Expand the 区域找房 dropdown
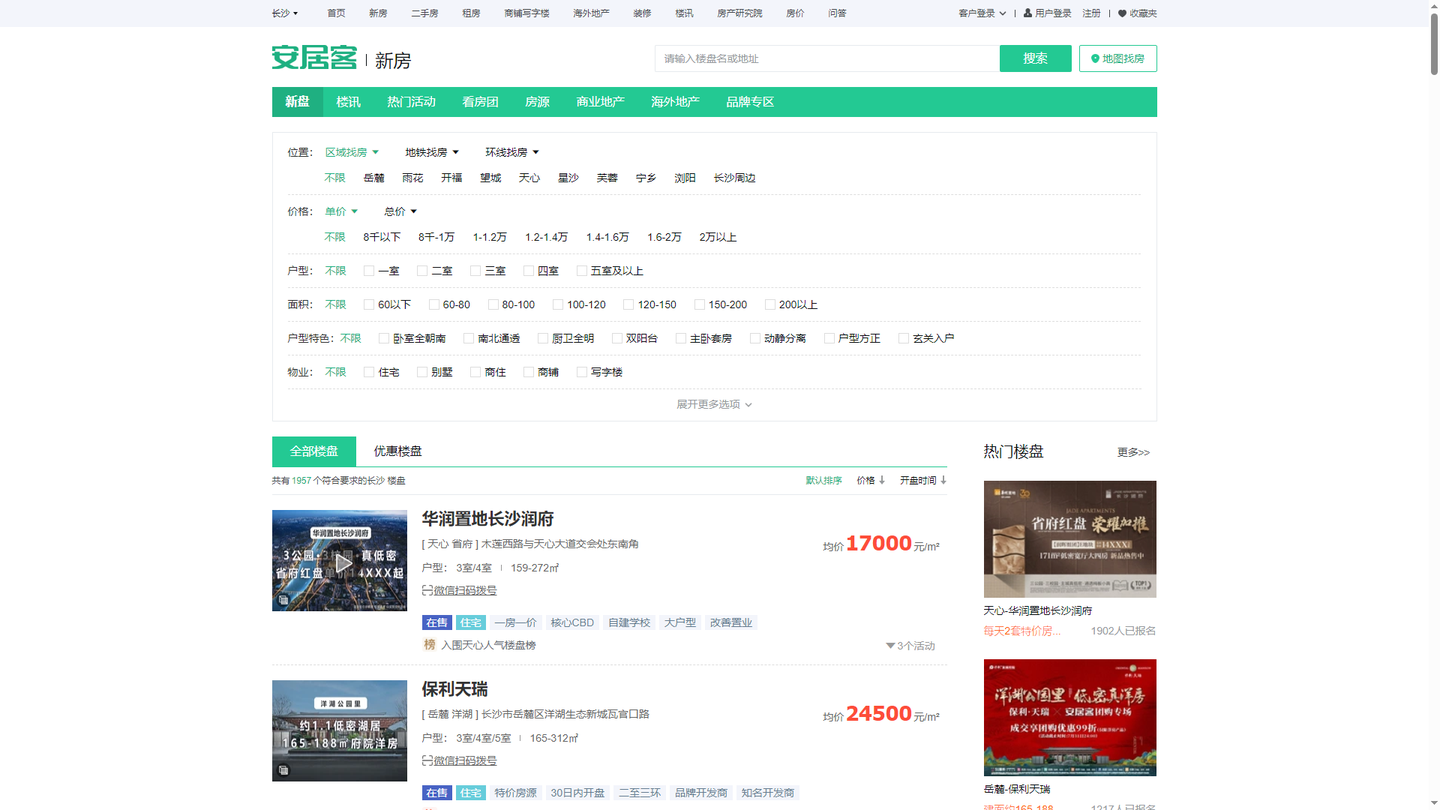Screen dimensions: 1440x810 pos(352,152)
